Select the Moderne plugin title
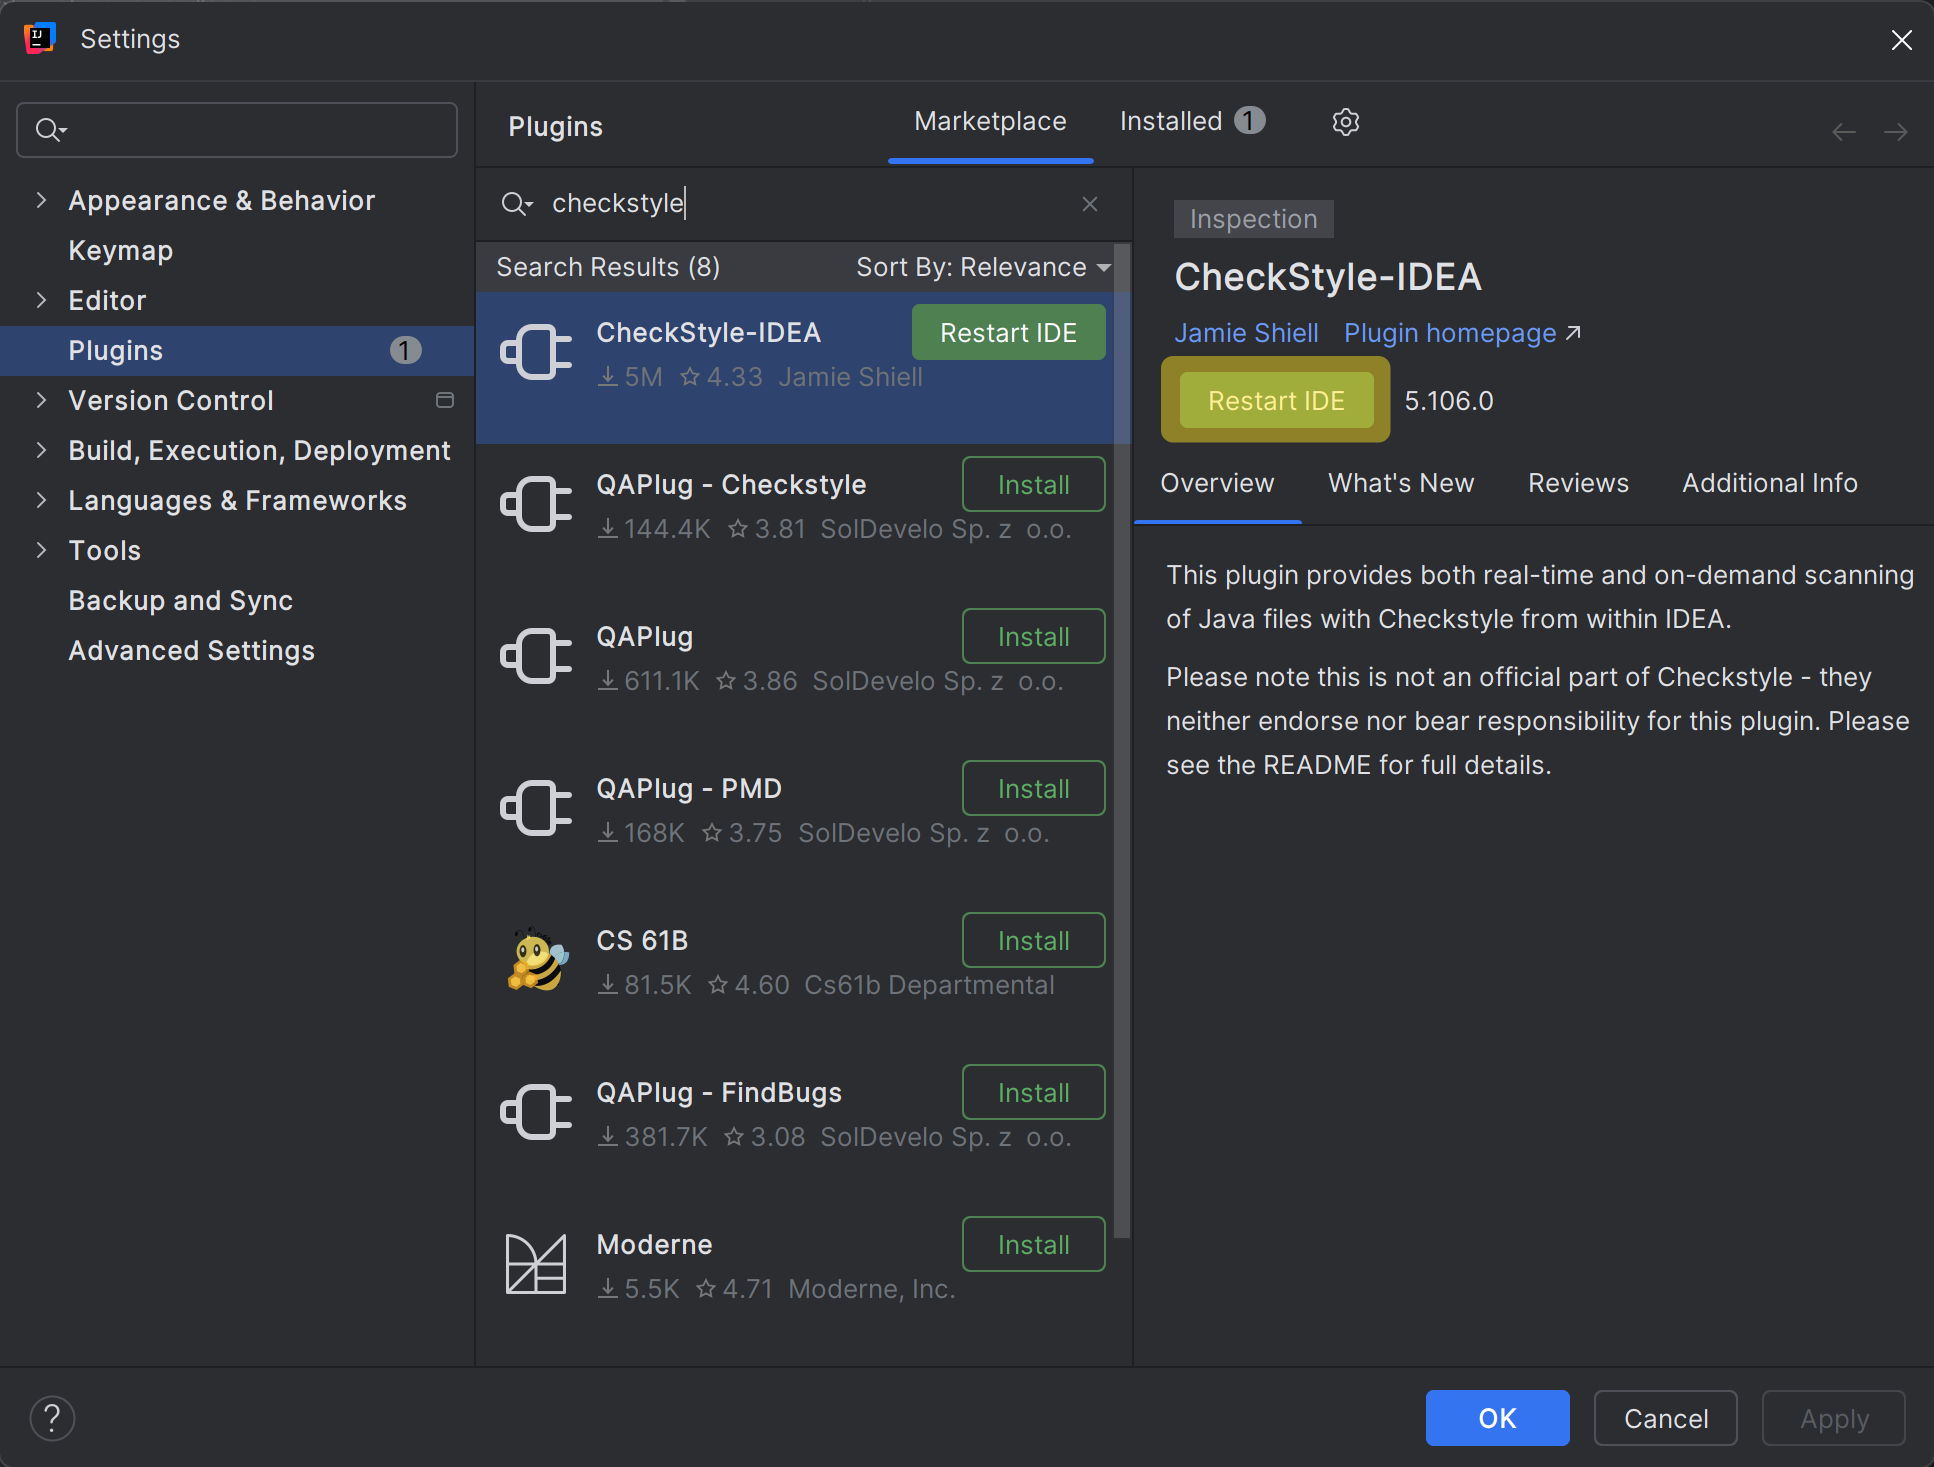The height and width of the screenshot is (1467, 1934). pos(654,1245)
